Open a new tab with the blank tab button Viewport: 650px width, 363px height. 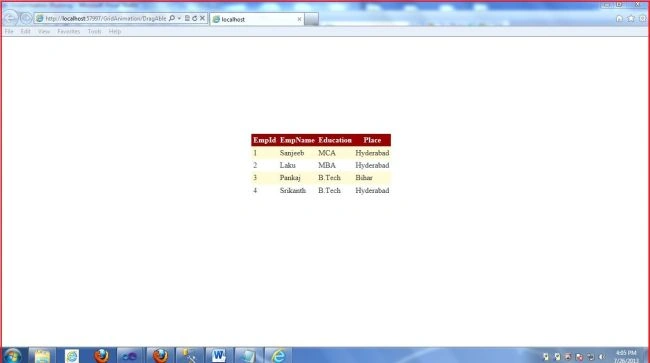(x=311, y=19)
